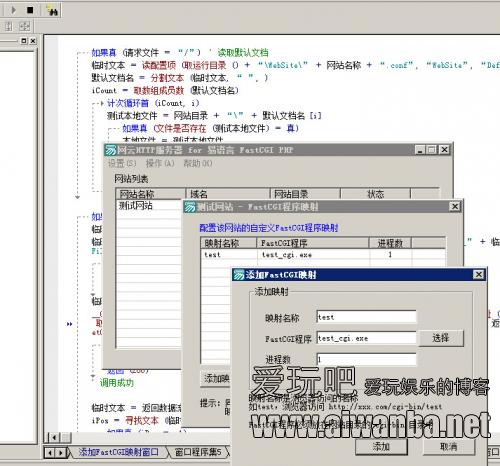Click the tab strip right-arrow navigation button
The image size is (500, 466).
pos(61,453)
